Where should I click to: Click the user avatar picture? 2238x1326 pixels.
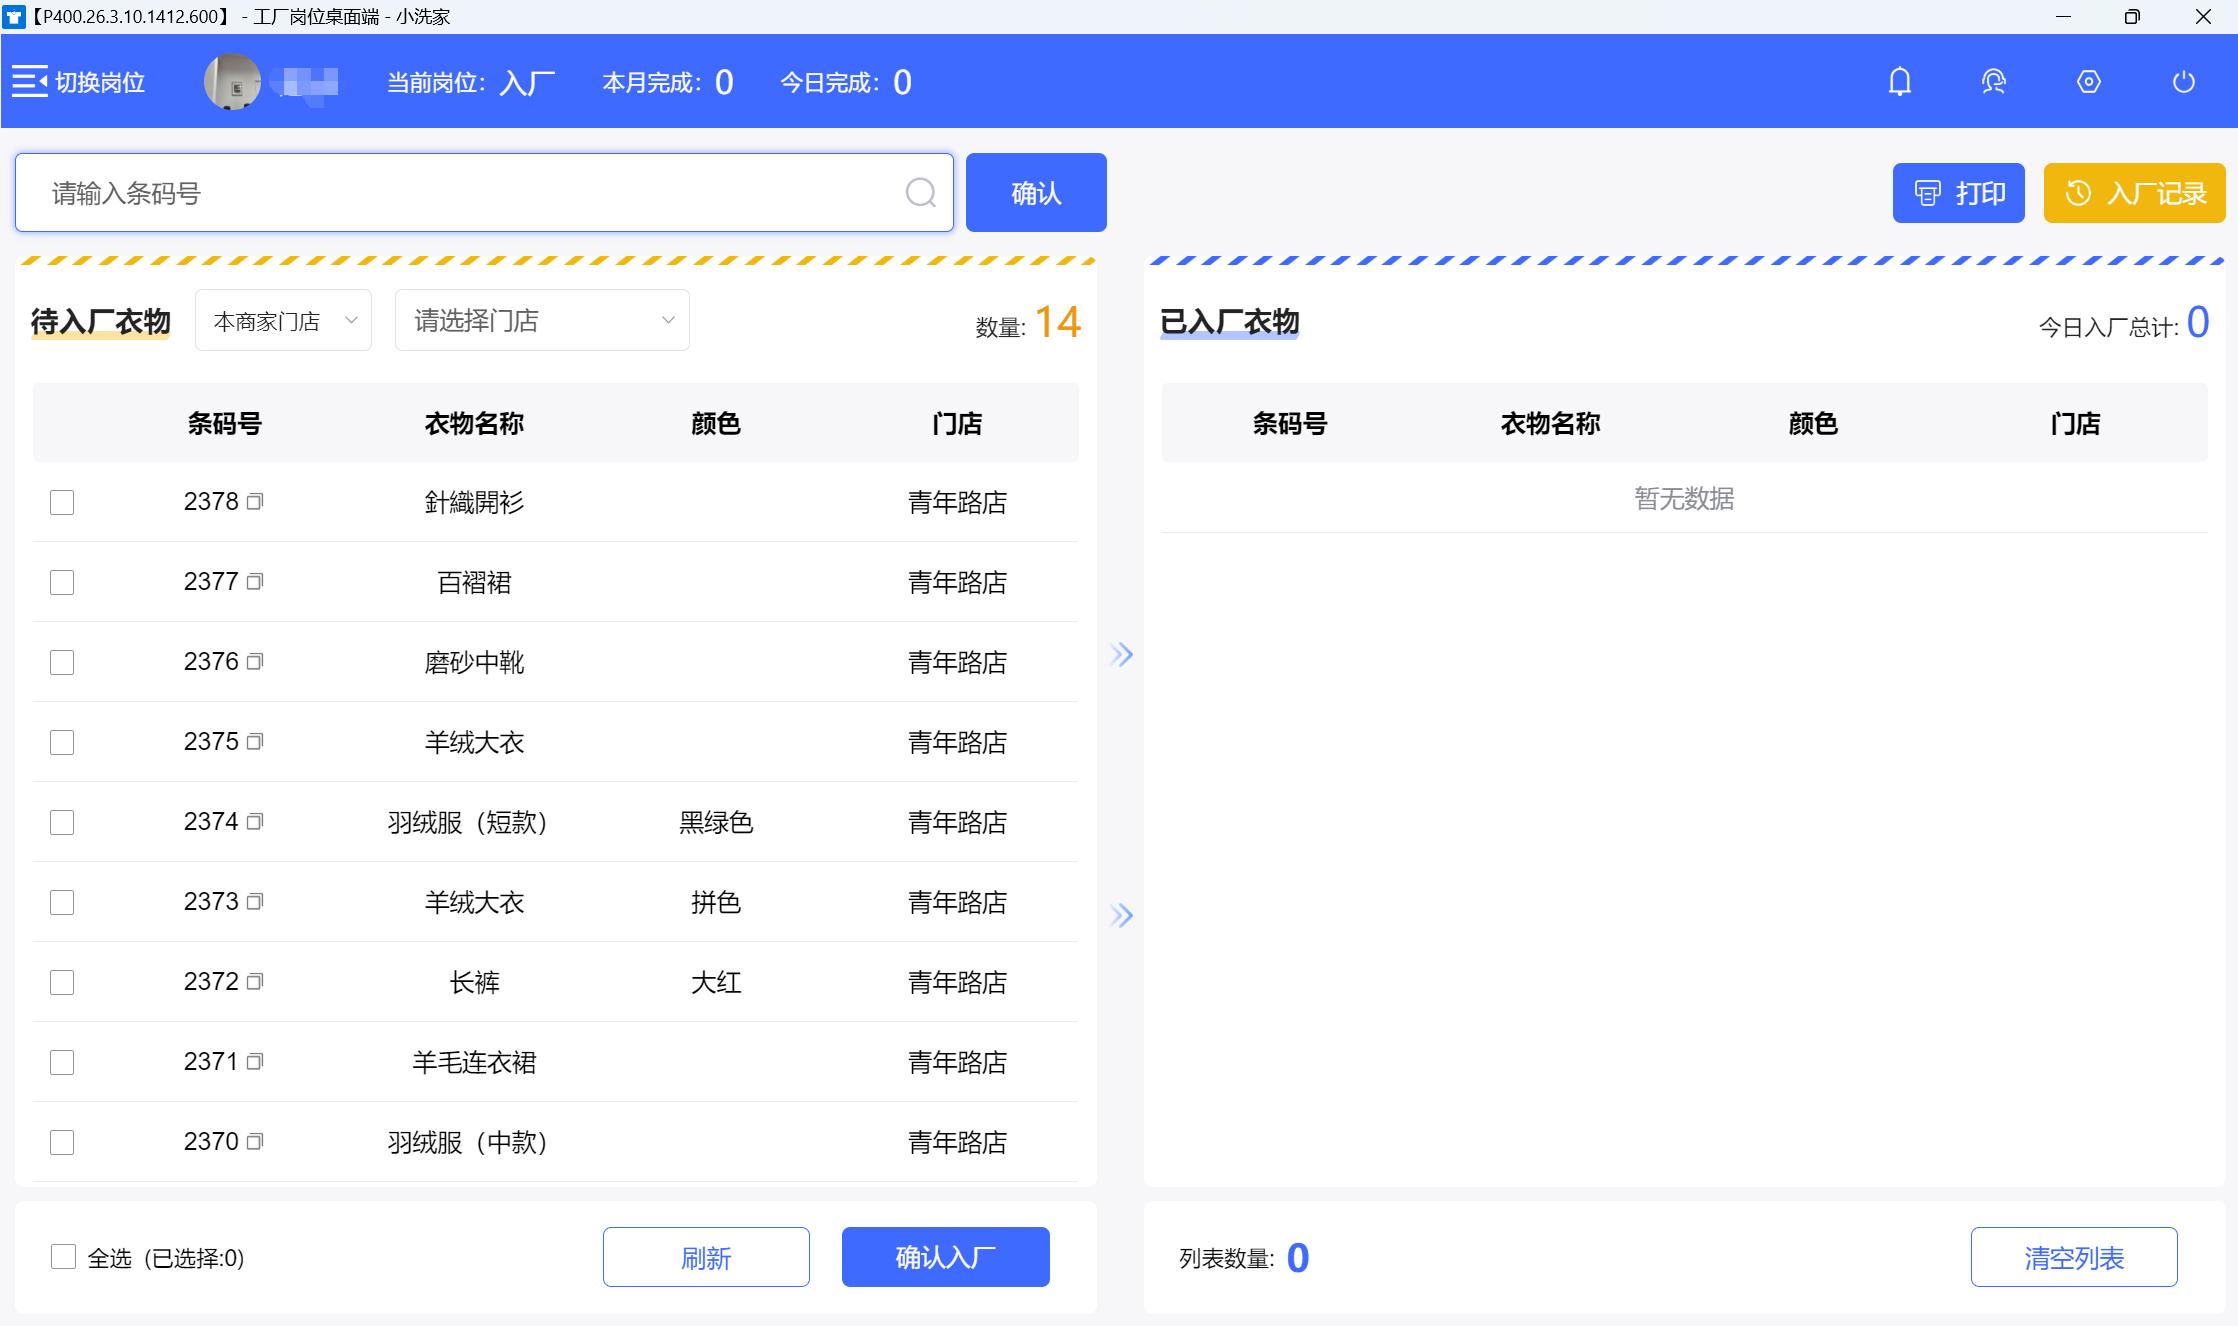(x=232, y=82)
